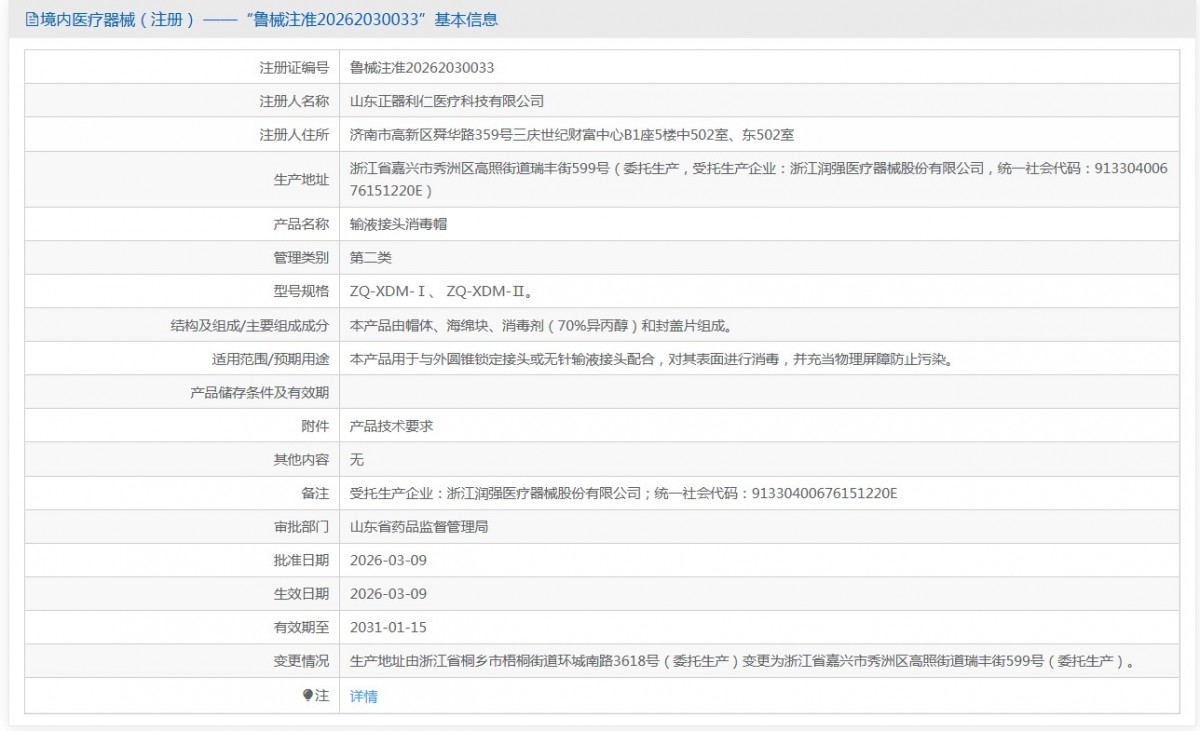This screenshot has width=1200, height=731.
Task: Select model spec ZQ-XDM-Ⅰ、ZQ-XDM-Ⅱ
Action: (441, 292)
